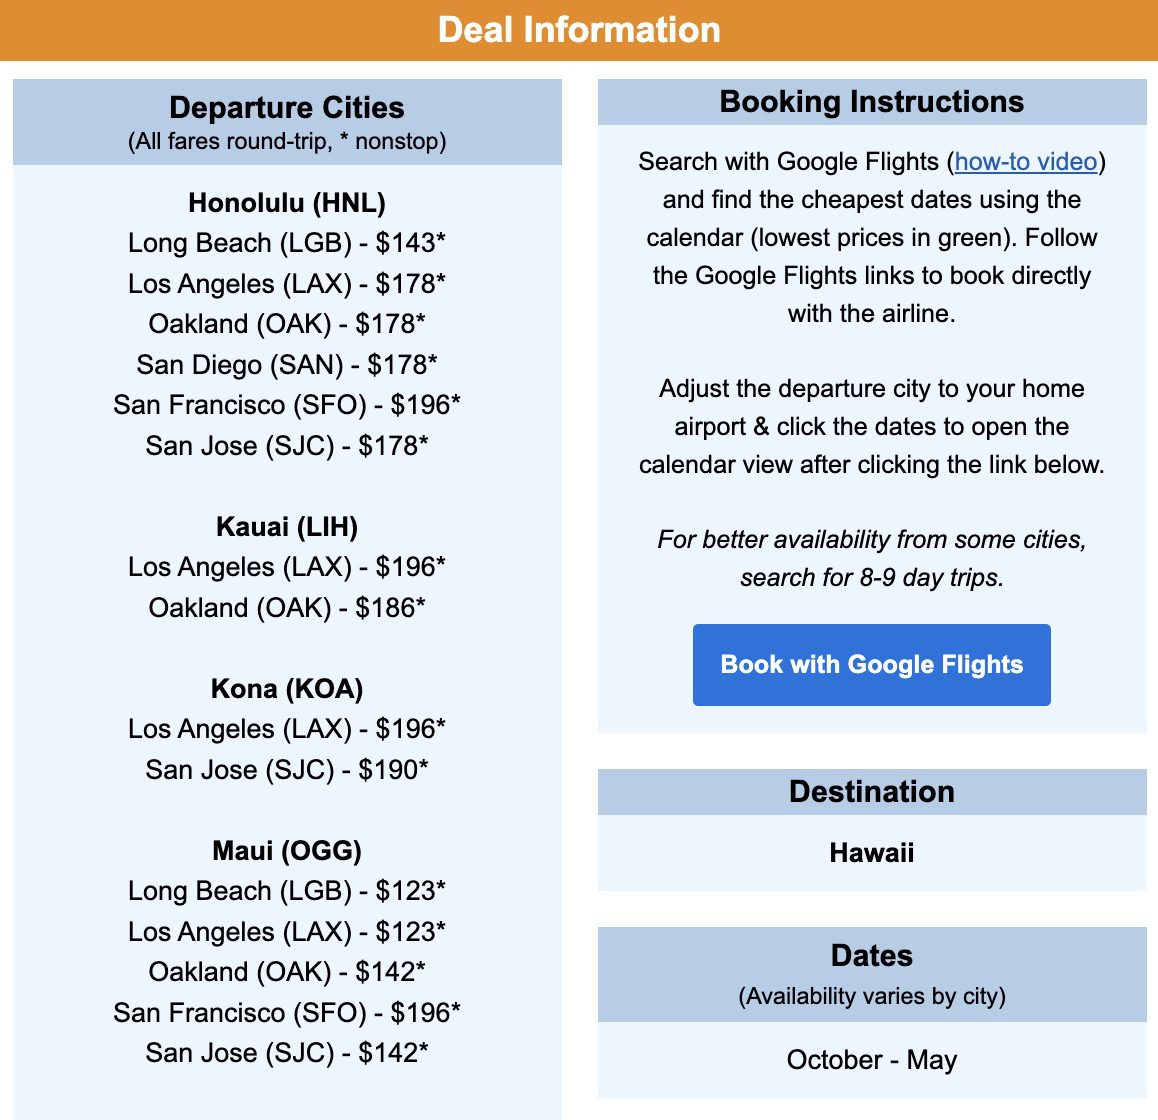Viewport: 1158px width, 1120px height.
Task: Click the Kauai (LIH) section header
Action: tap(286, 526)
